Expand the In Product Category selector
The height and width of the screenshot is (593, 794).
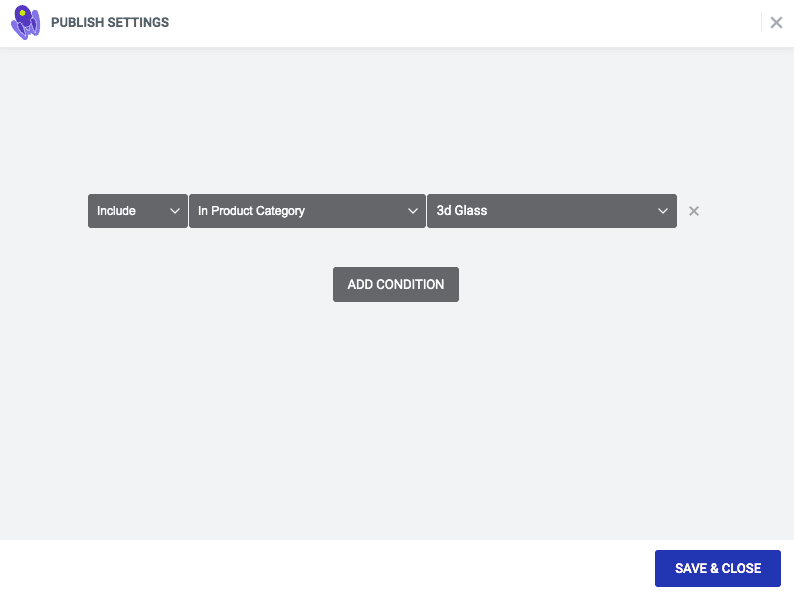(307, 211)
